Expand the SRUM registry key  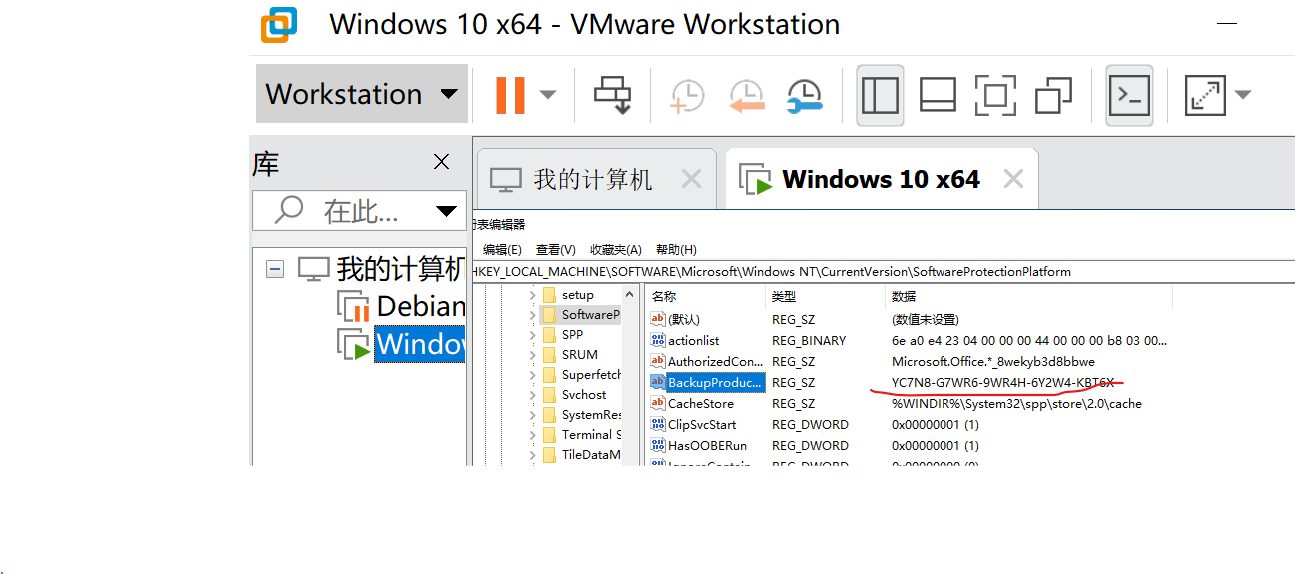[x=532, y=355]
